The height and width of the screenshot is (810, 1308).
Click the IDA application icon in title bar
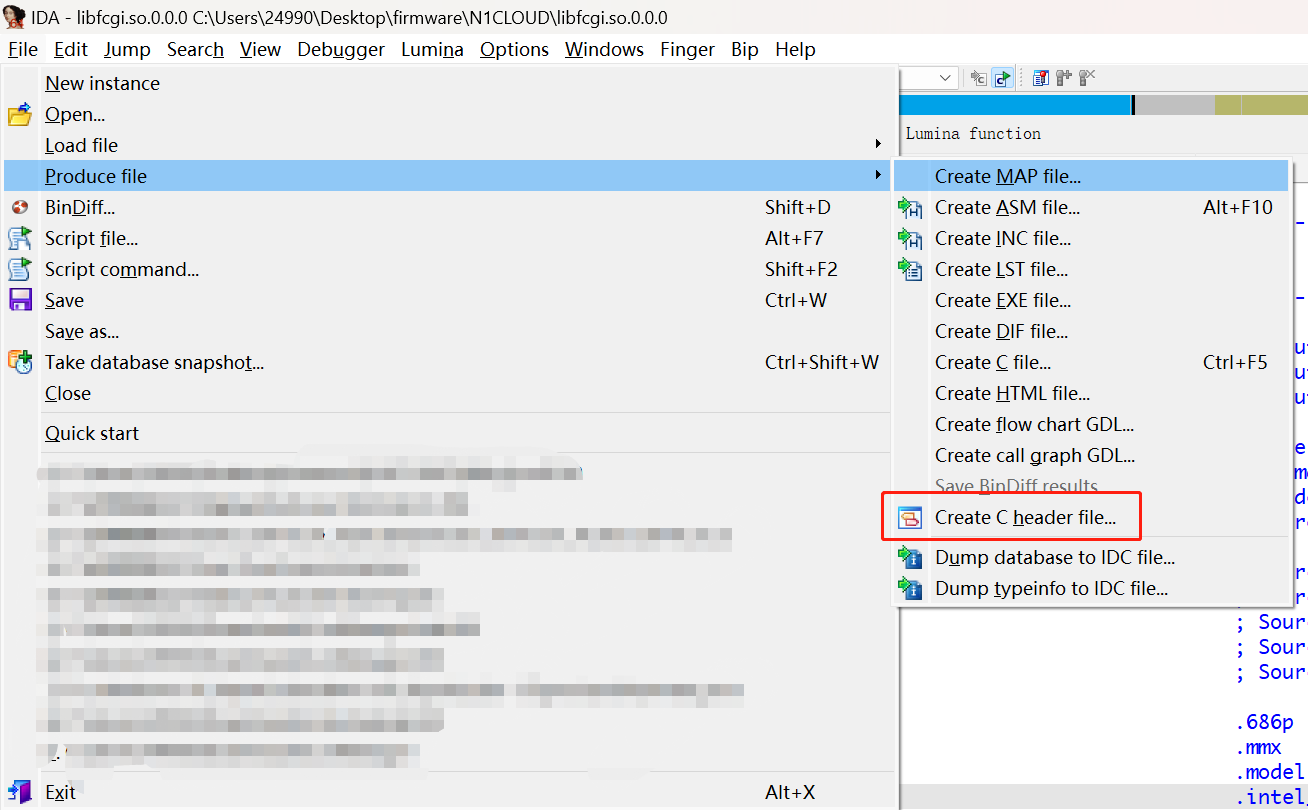tap(14, 17)
